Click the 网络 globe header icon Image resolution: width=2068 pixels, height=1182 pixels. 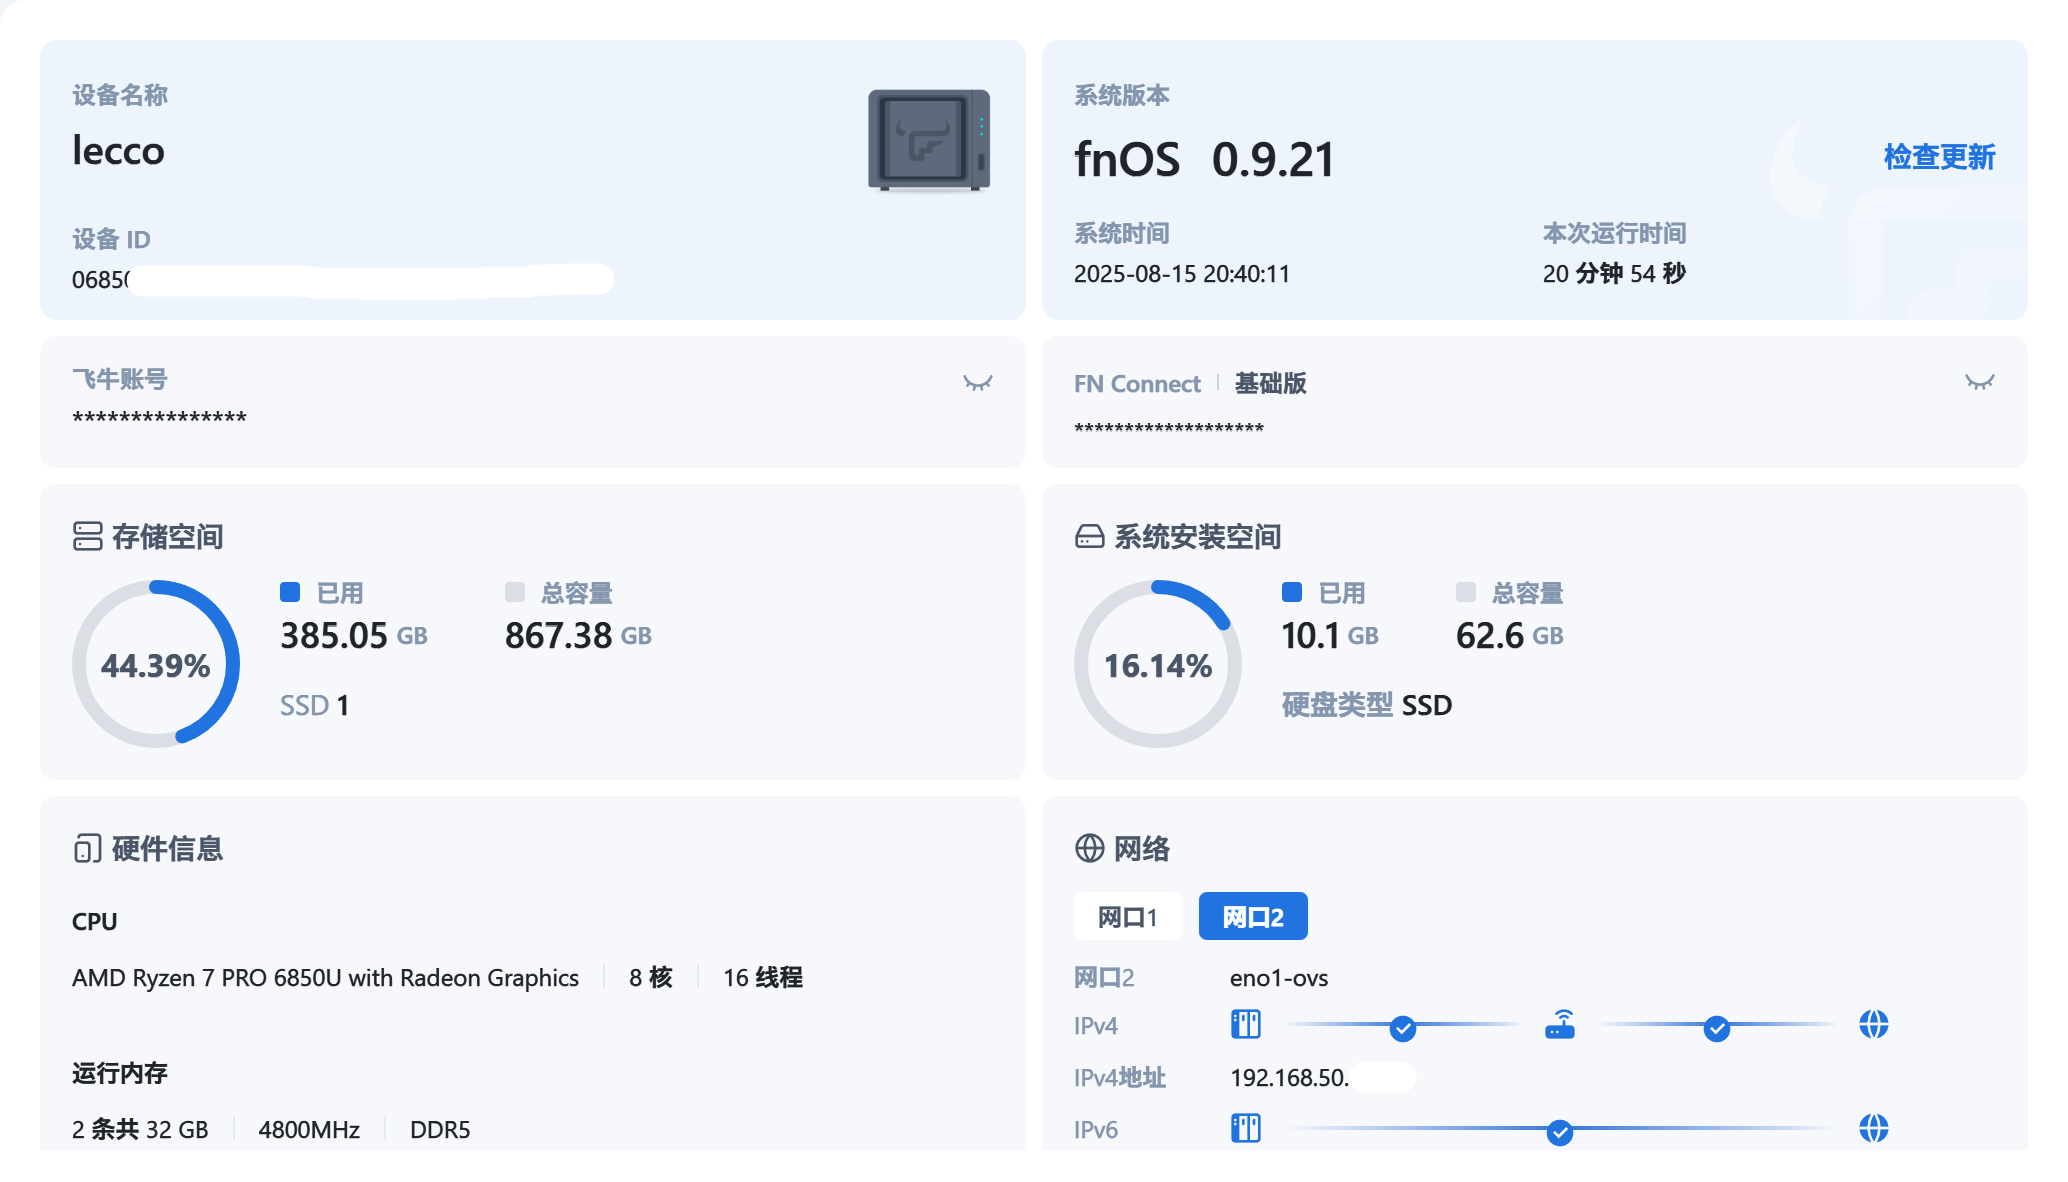pos(1089,848)
